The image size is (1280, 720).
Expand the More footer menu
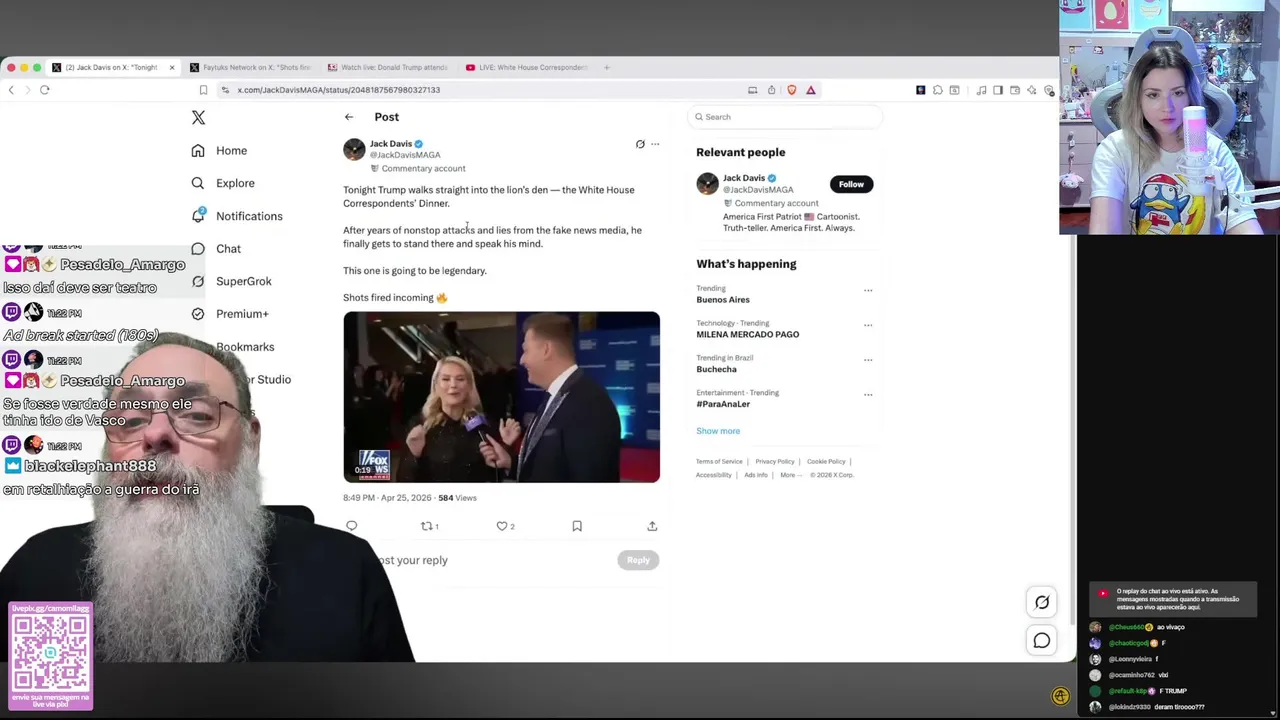click(x=790, y=475)
